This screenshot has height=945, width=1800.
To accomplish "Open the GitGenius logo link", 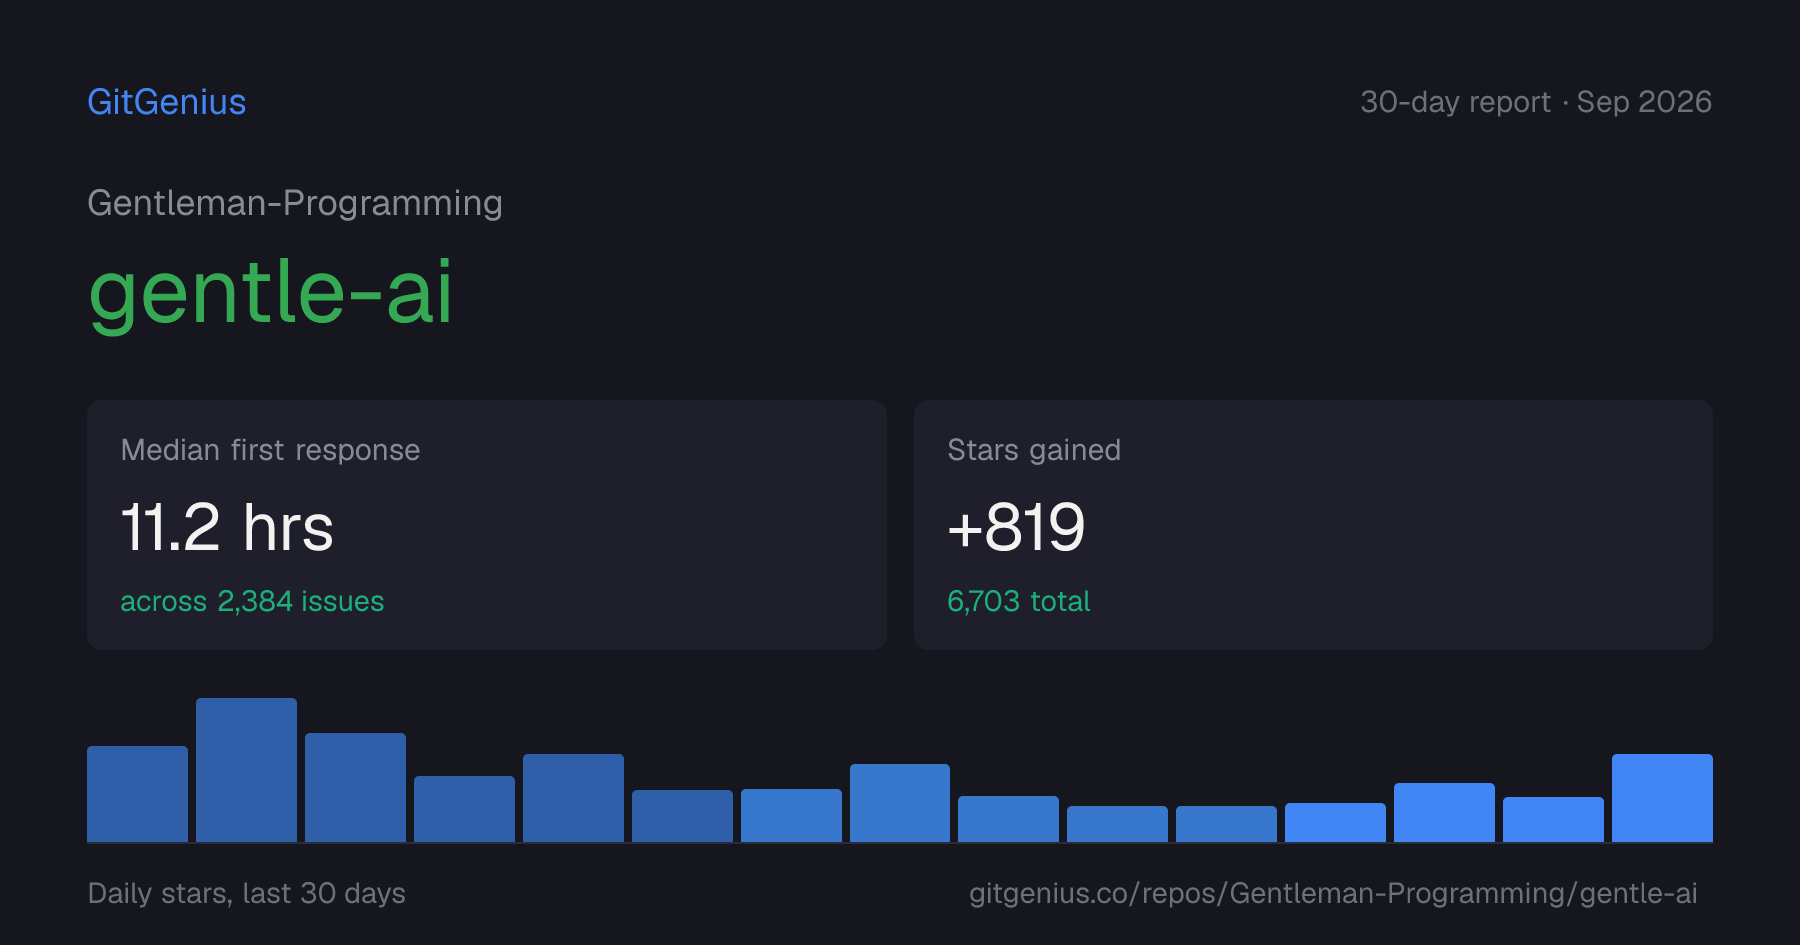I will (x=166, y=102).
